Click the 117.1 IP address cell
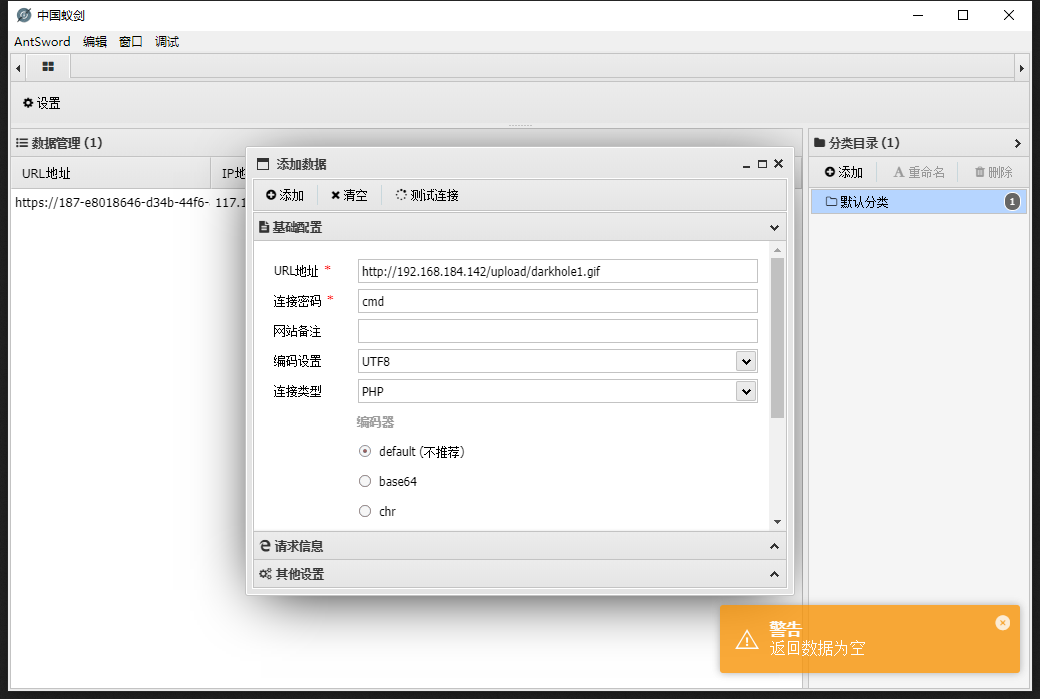 pos(230,202)
